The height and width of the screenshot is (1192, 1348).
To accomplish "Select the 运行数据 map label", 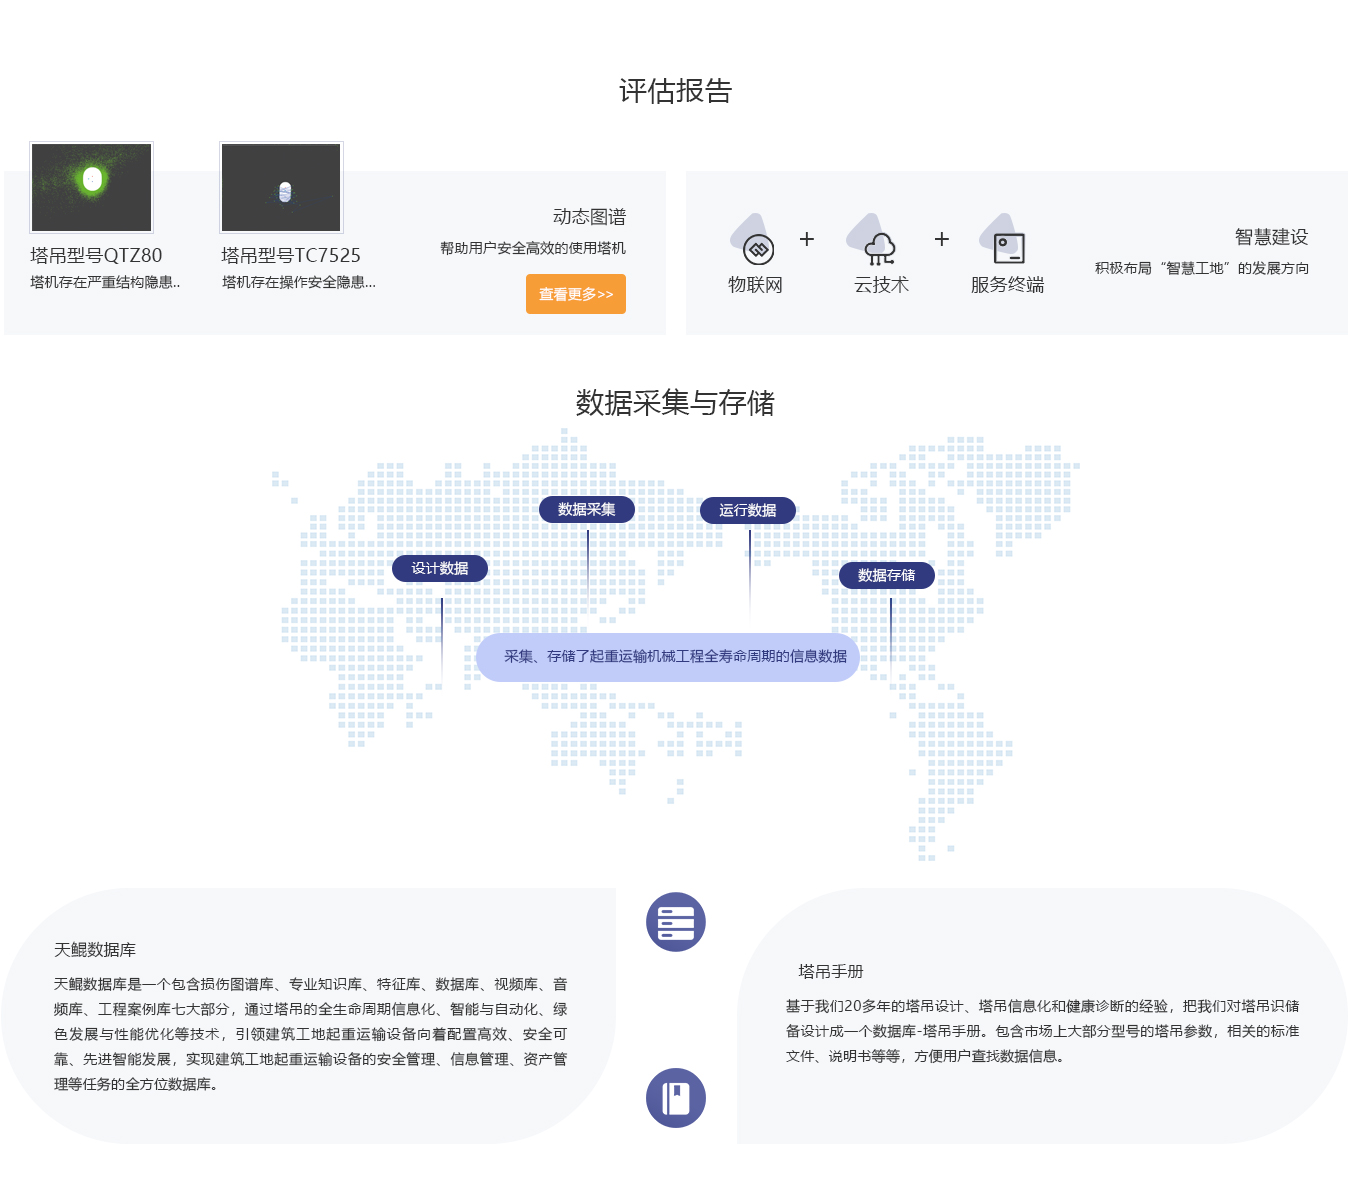I will tap(748, 510).
